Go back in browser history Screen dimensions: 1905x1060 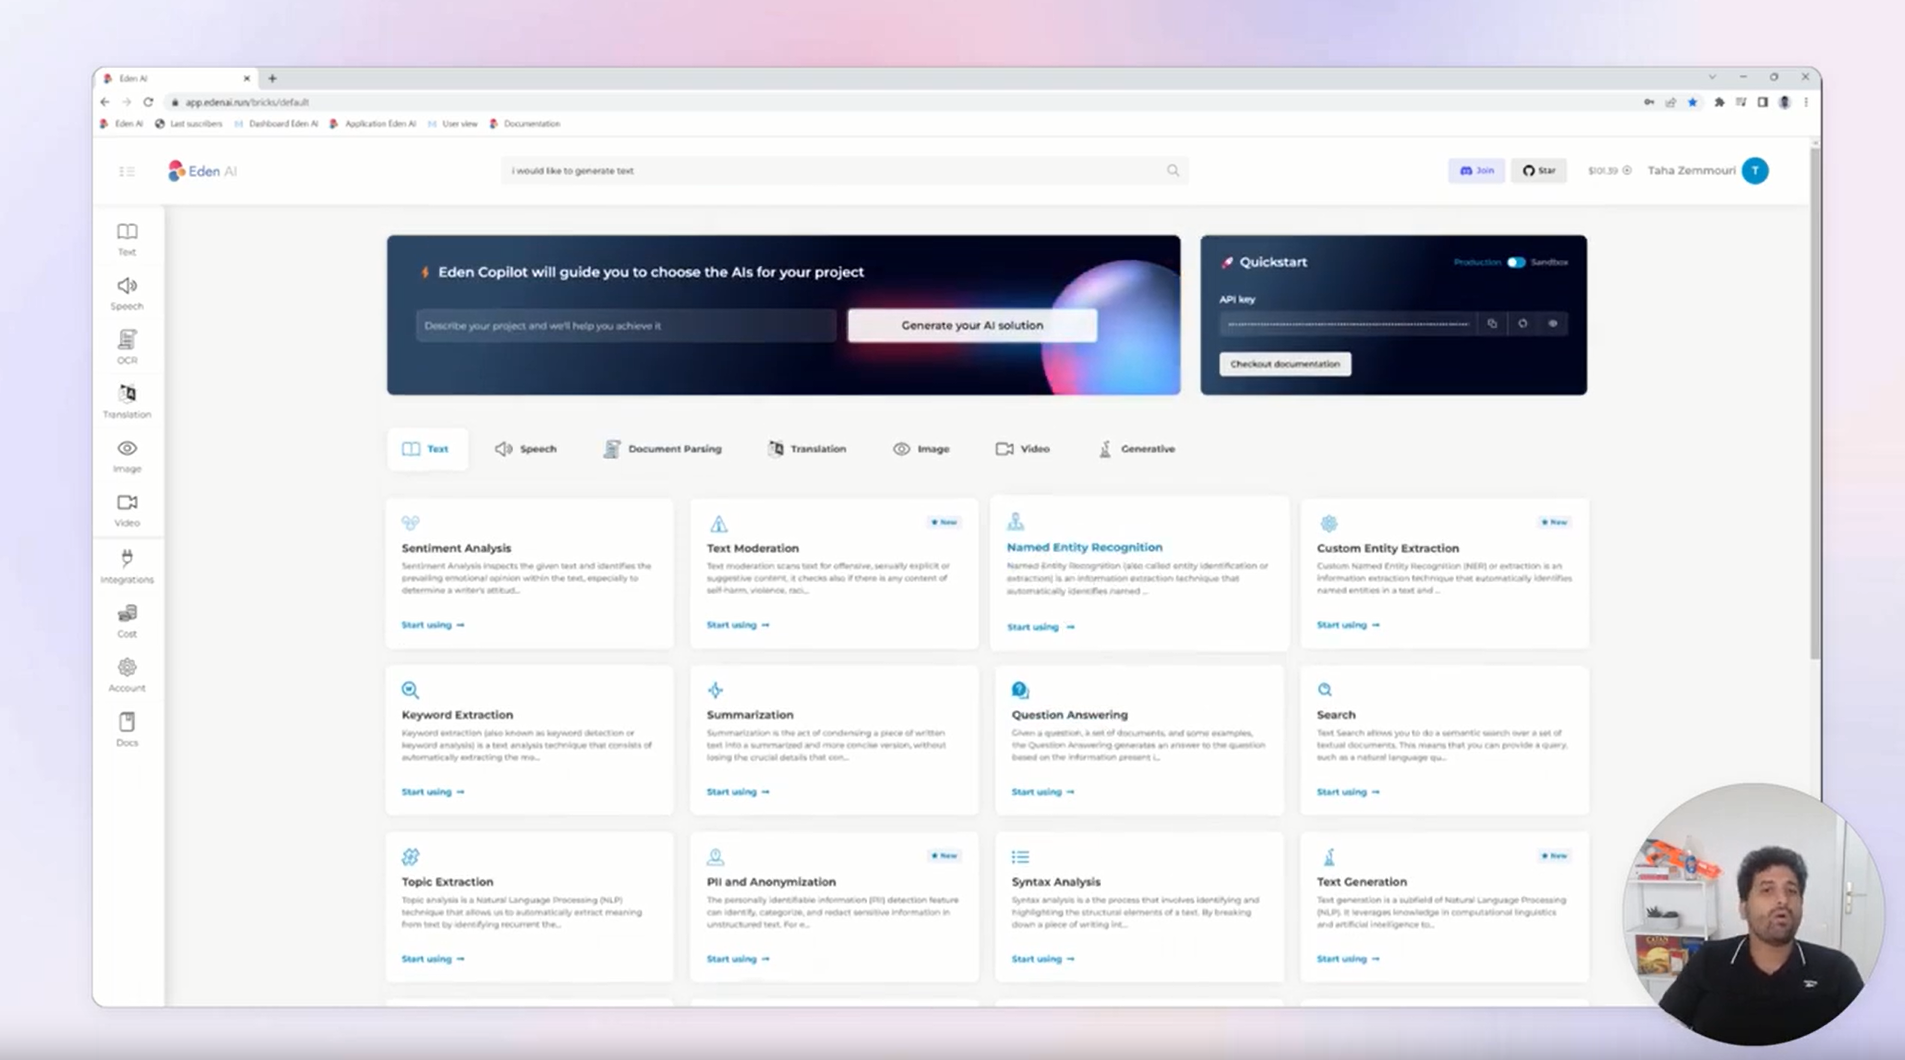coord(105,102)
